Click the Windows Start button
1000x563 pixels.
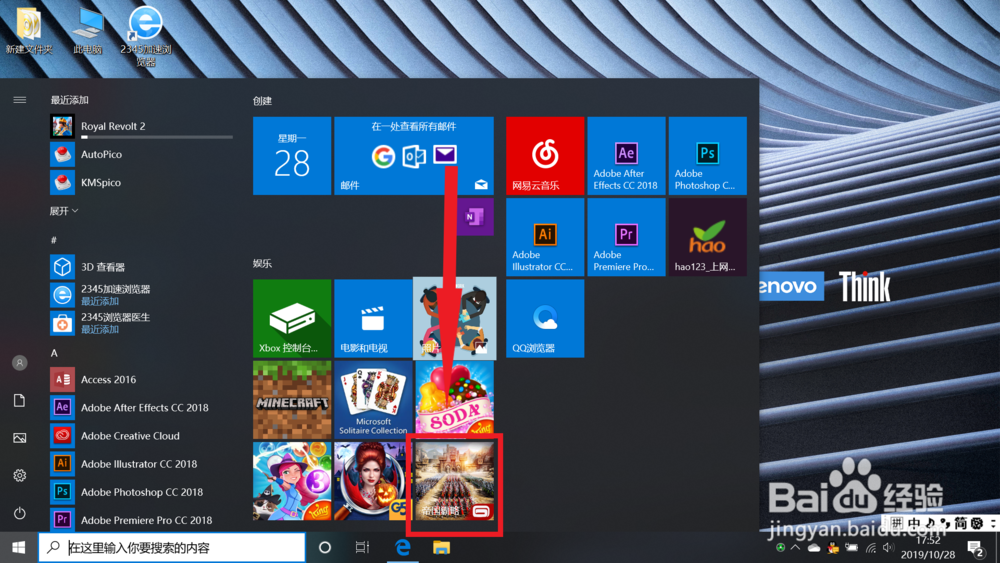pos(18,547)
